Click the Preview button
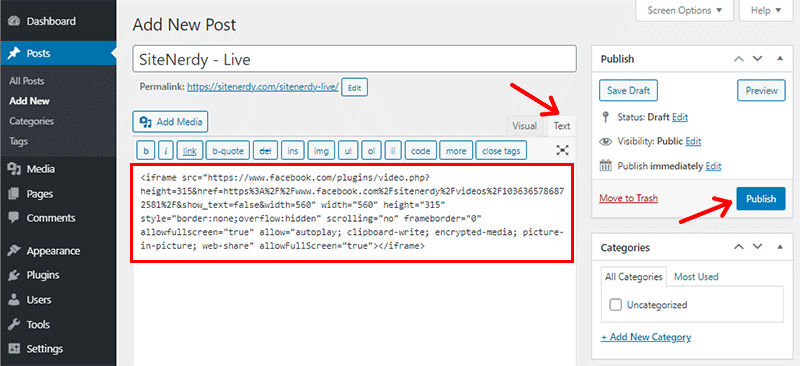Viewport: 800px width, 366px height. click(x=761, y=90)
